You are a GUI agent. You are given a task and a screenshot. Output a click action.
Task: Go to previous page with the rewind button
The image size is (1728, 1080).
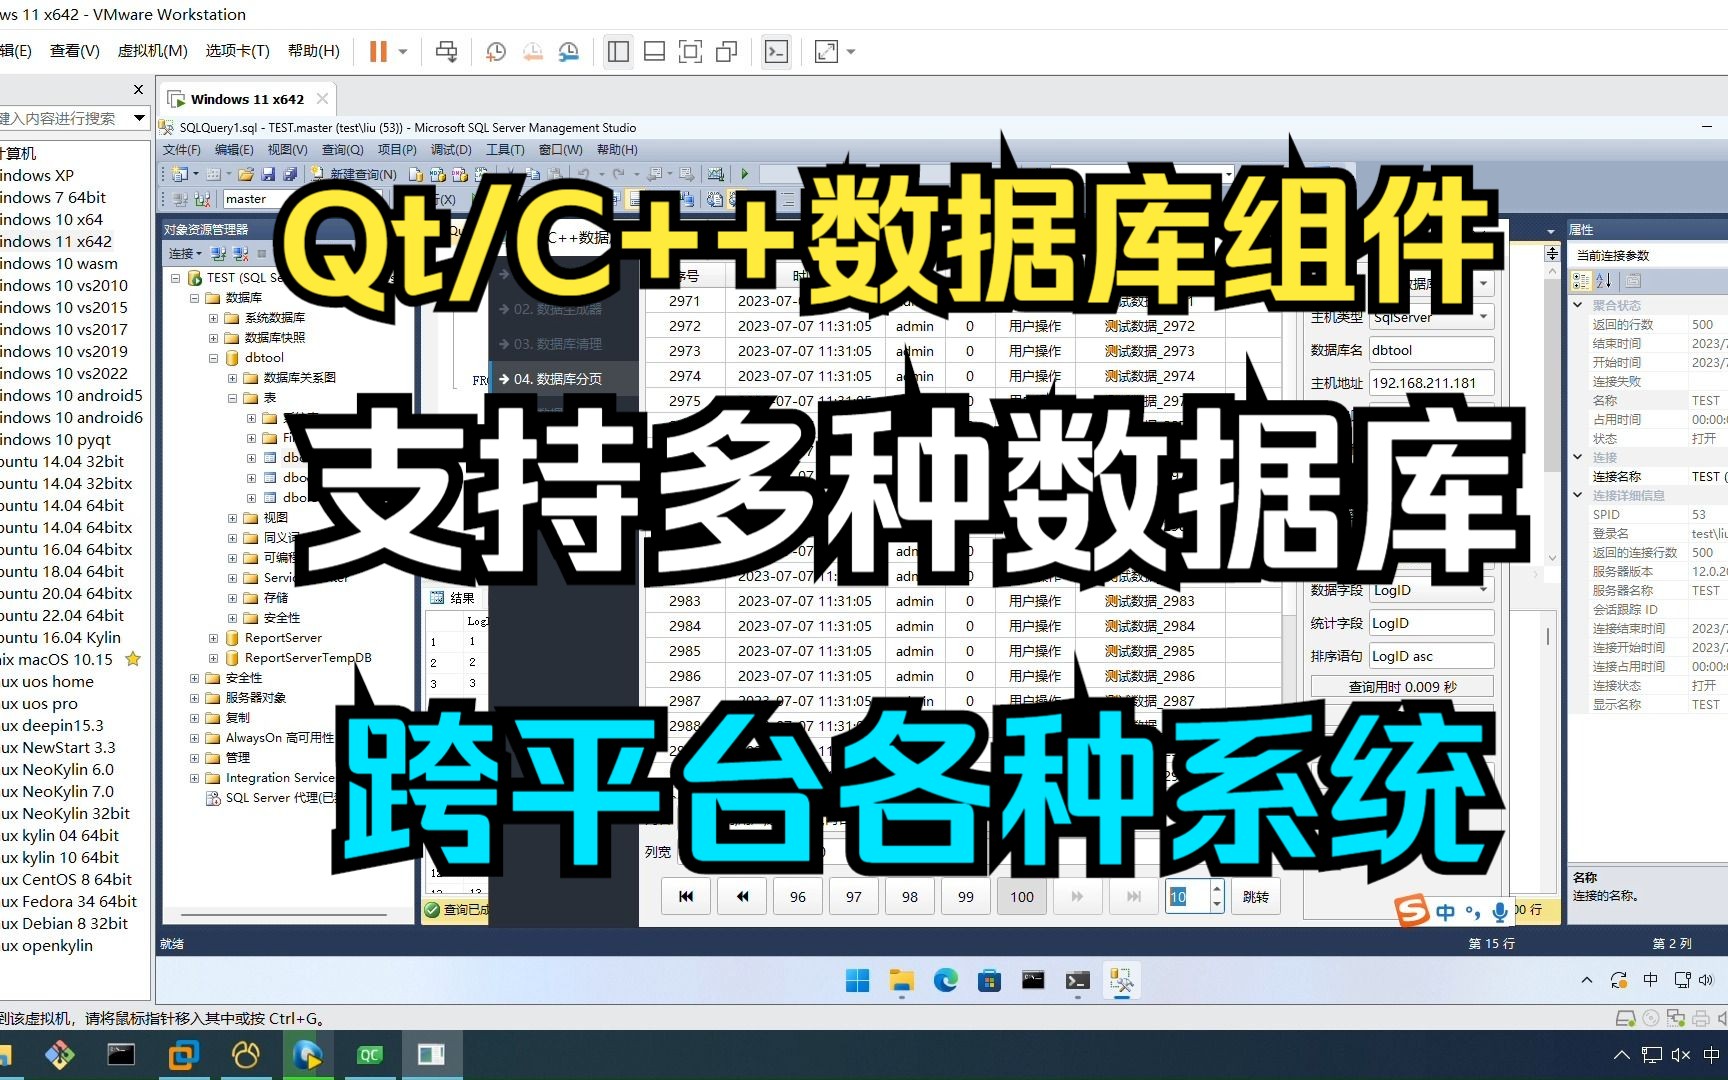(x=742, y=896)
